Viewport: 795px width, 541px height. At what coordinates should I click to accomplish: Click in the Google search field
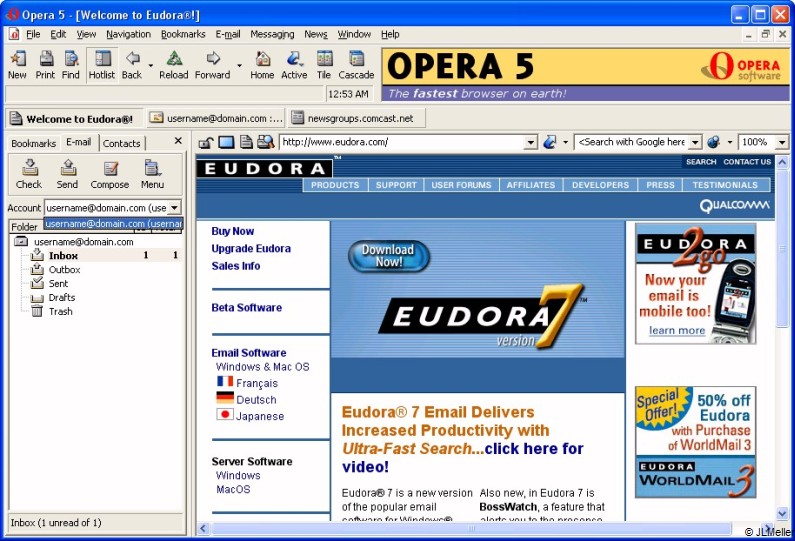(632, 142)
